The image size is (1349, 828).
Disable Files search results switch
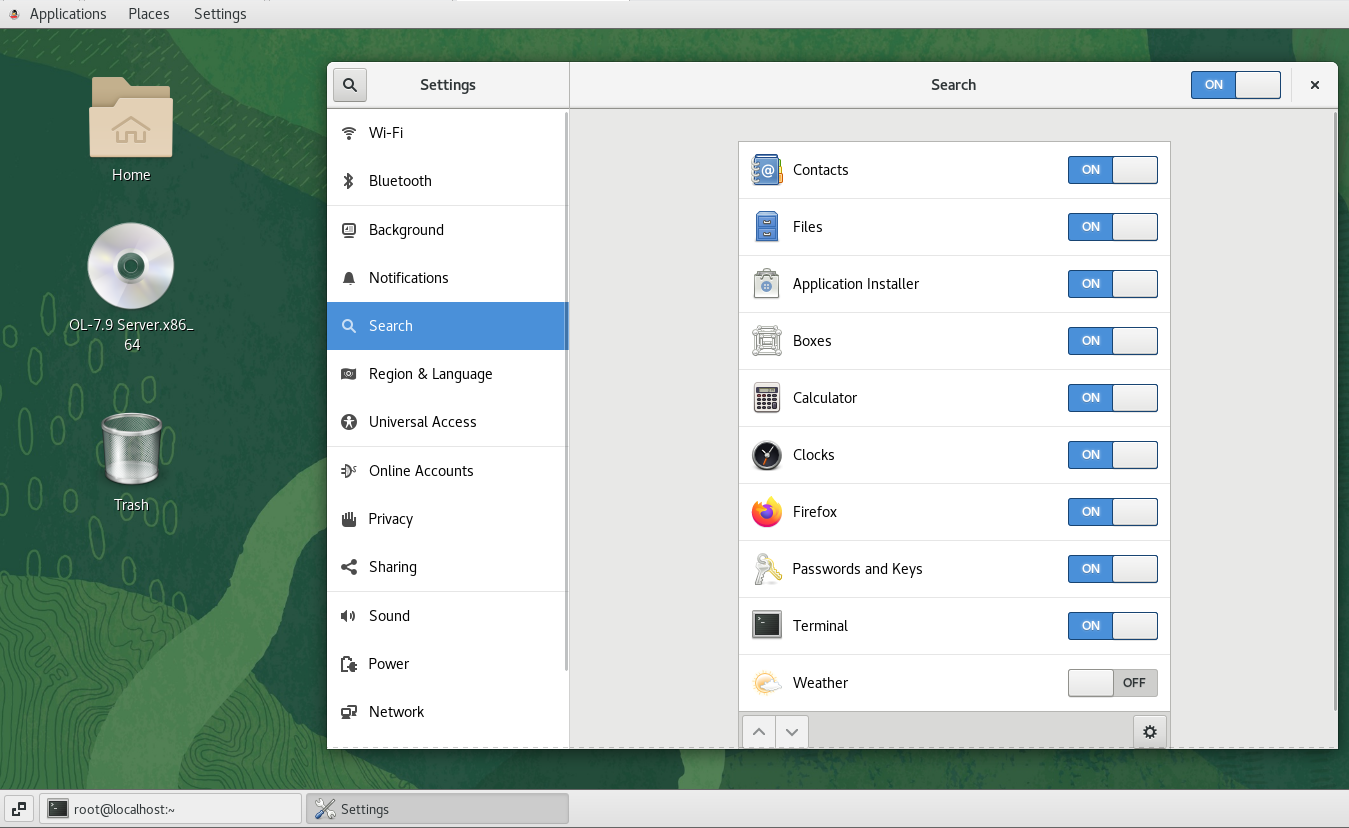1113,227
